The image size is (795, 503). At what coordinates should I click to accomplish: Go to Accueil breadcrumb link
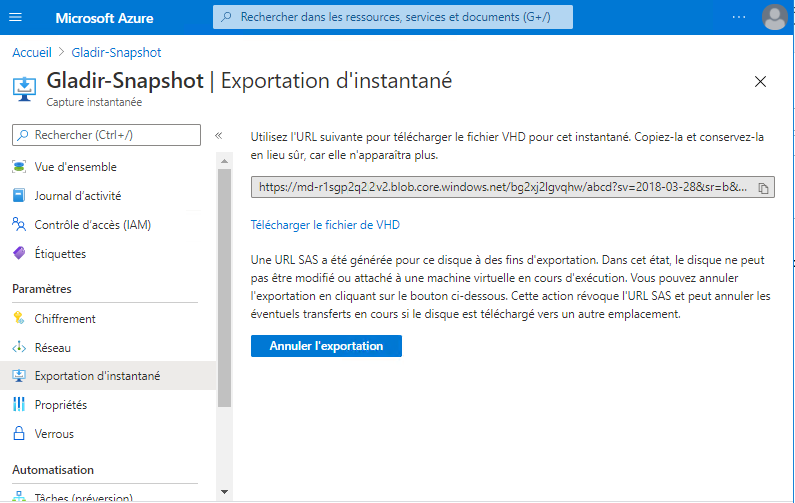coord(32,52)
